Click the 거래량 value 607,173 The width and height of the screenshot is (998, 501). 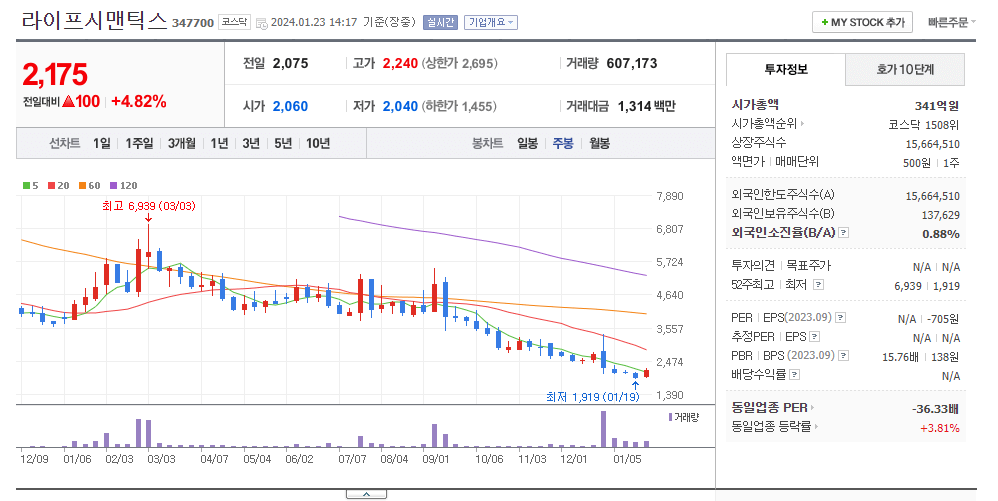631,63
